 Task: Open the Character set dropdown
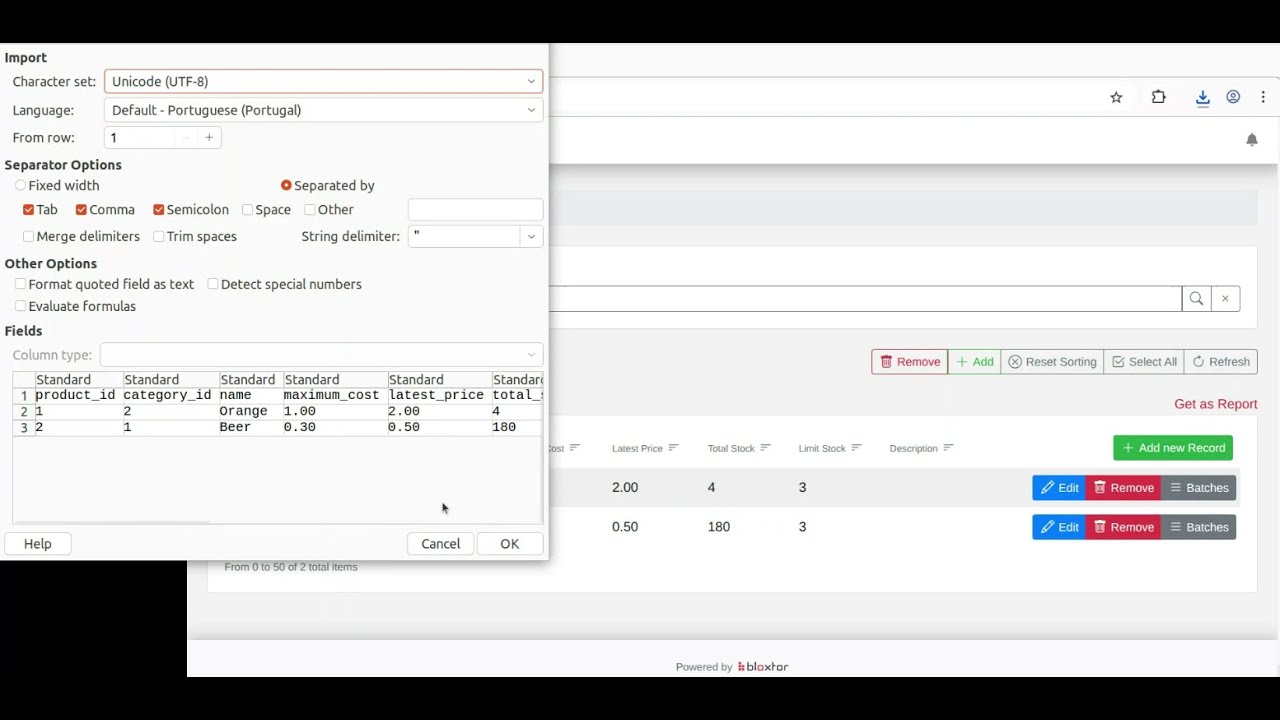coord(323,82)
